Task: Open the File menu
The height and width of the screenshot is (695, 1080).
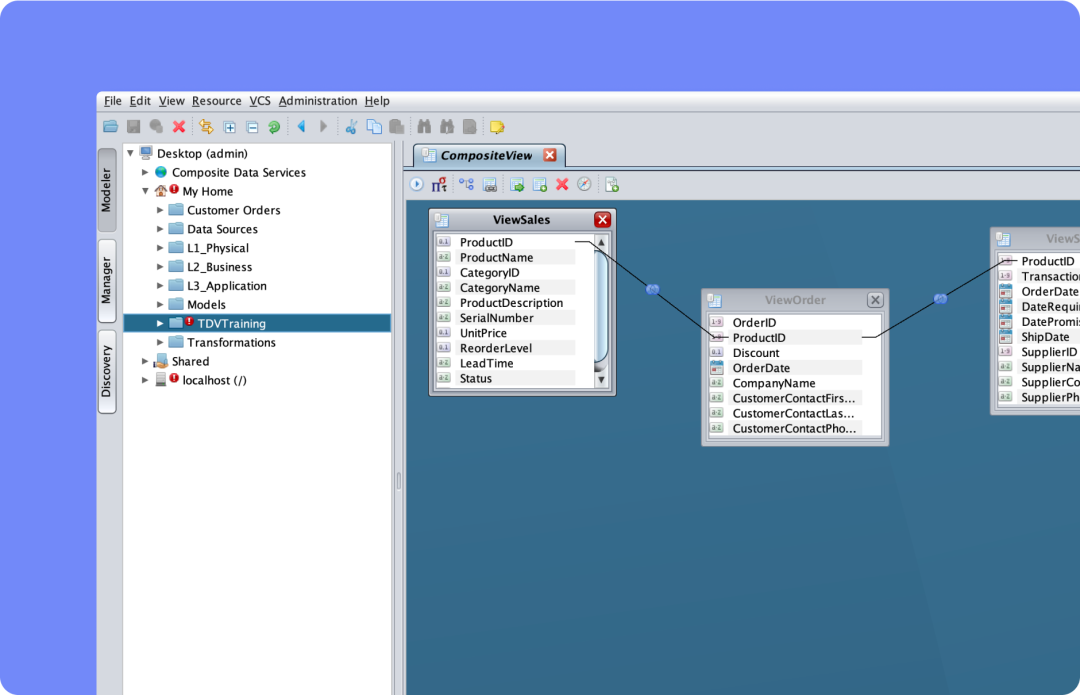Action: (112, 101)
